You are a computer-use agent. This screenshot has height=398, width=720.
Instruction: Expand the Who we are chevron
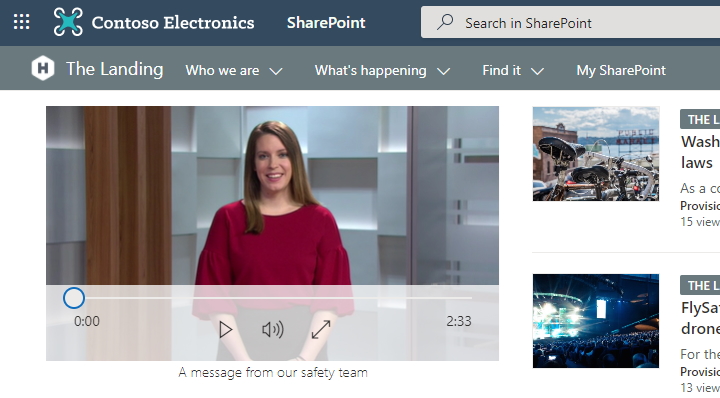pos(276,71)
